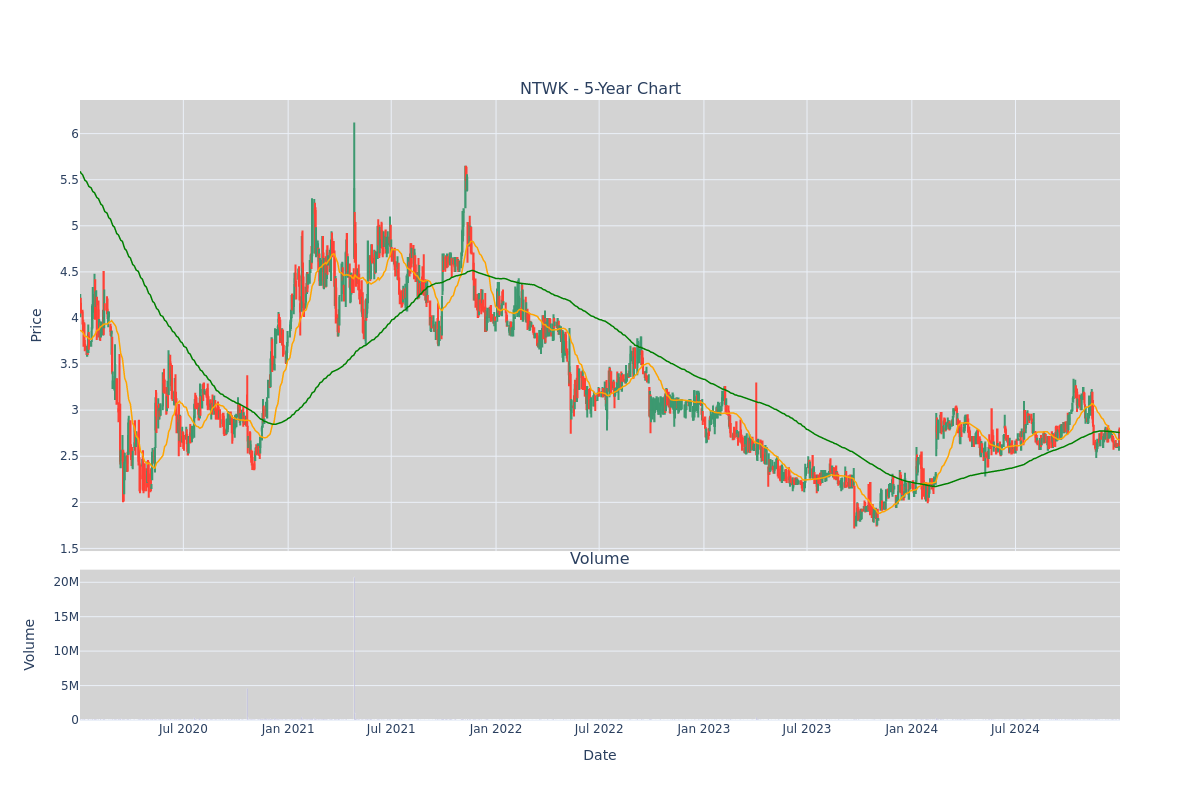The image size is (1200, 800).
Task: Click the 'Jan 2024' x-axis tick label
Action: [x=912, y=729]
